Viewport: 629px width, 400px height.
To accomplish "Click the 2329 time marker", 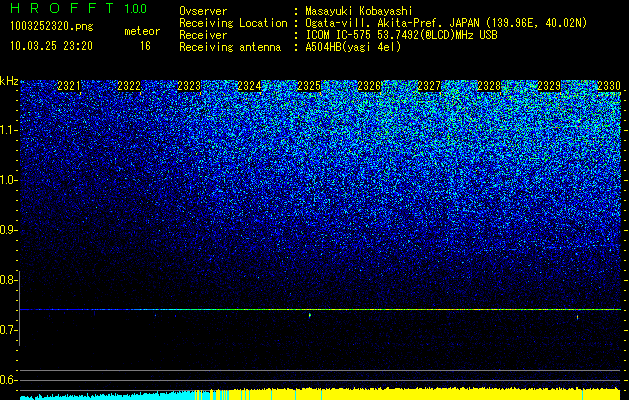I will click(x=549, y=86).
